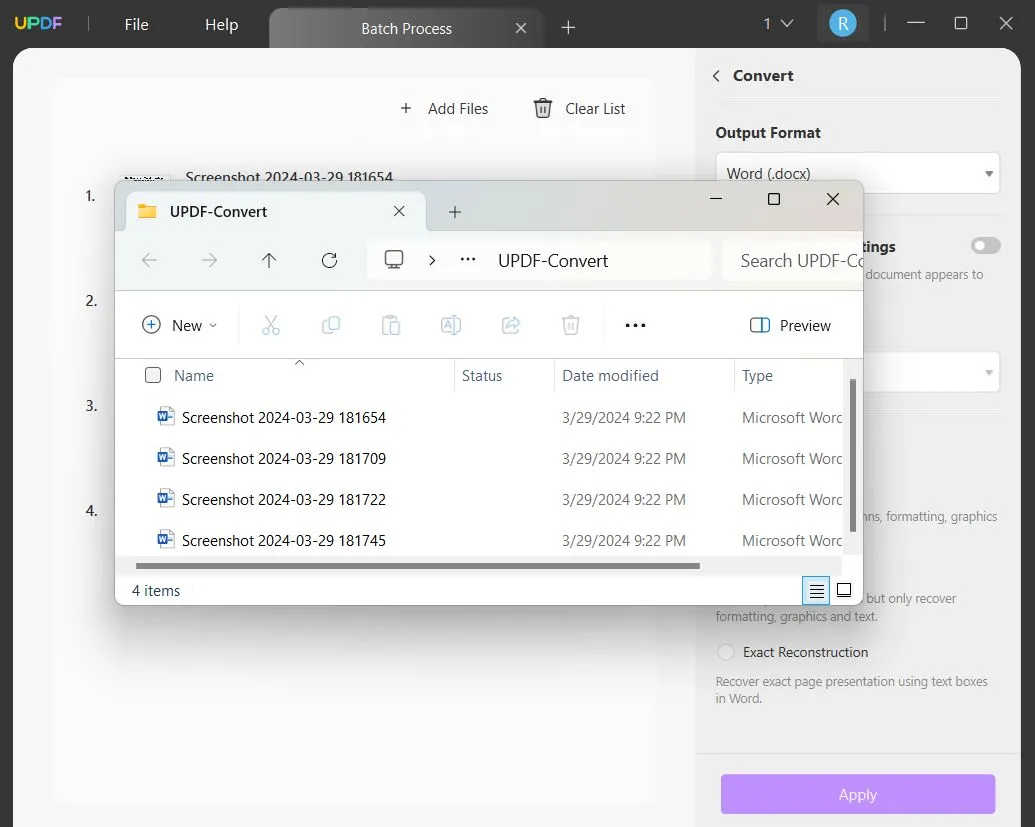
Task: Open the File menu in UPDF
Action: click(137, 24)
